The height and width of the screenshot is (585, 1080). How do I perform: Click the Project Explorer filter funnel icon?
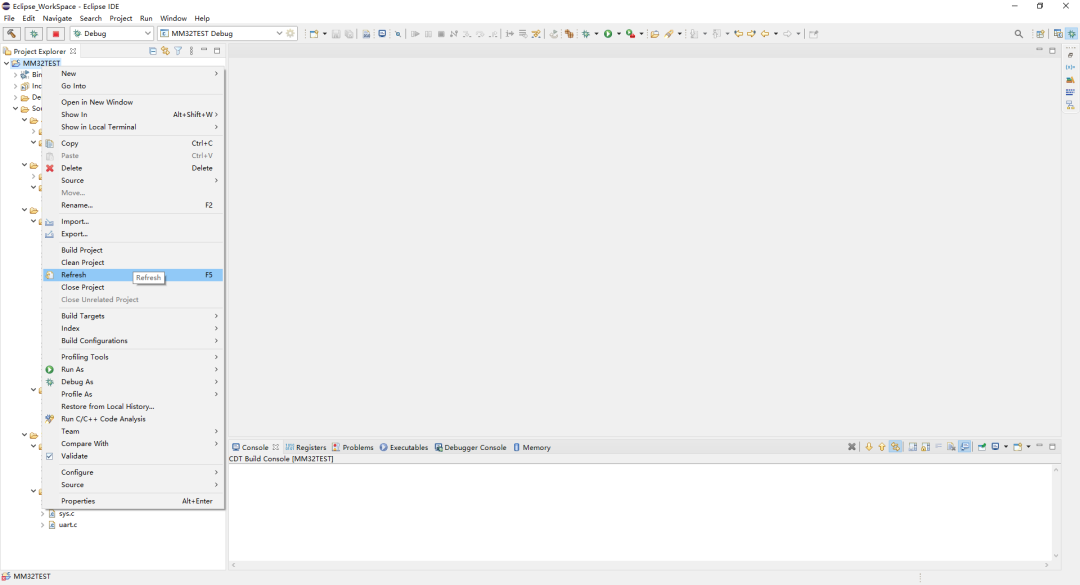[178, 51]
